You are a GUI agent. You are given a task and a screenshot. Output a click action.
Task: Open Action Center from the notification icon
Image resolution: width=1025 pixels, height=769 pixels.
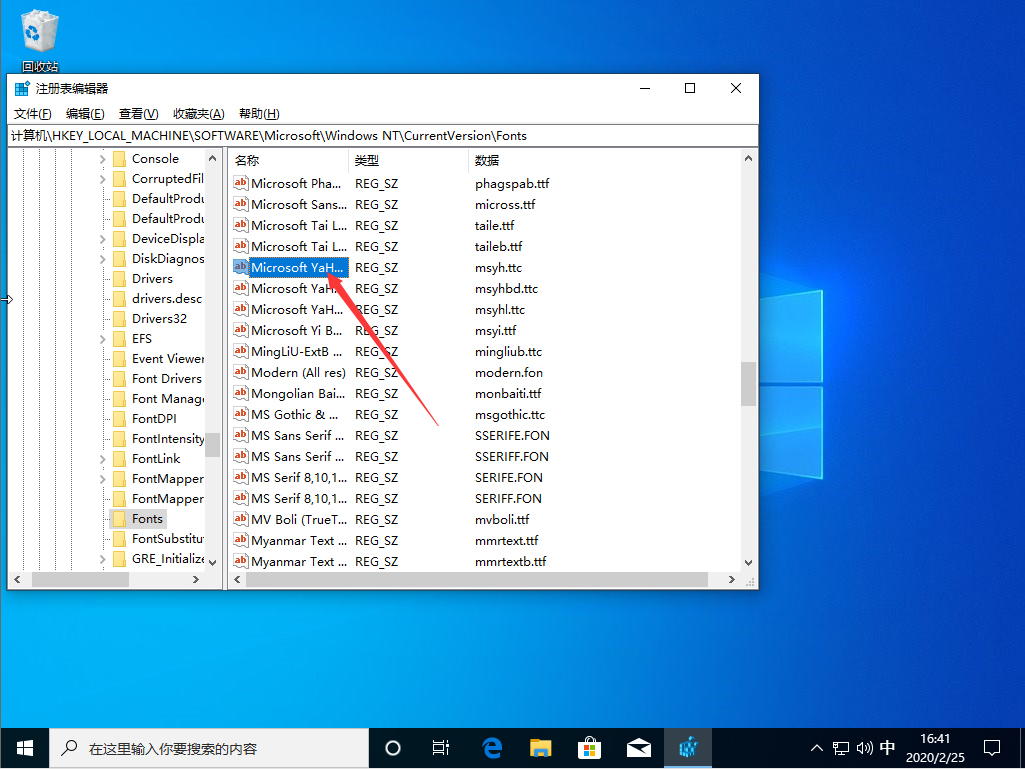click(x=992, y=747)
